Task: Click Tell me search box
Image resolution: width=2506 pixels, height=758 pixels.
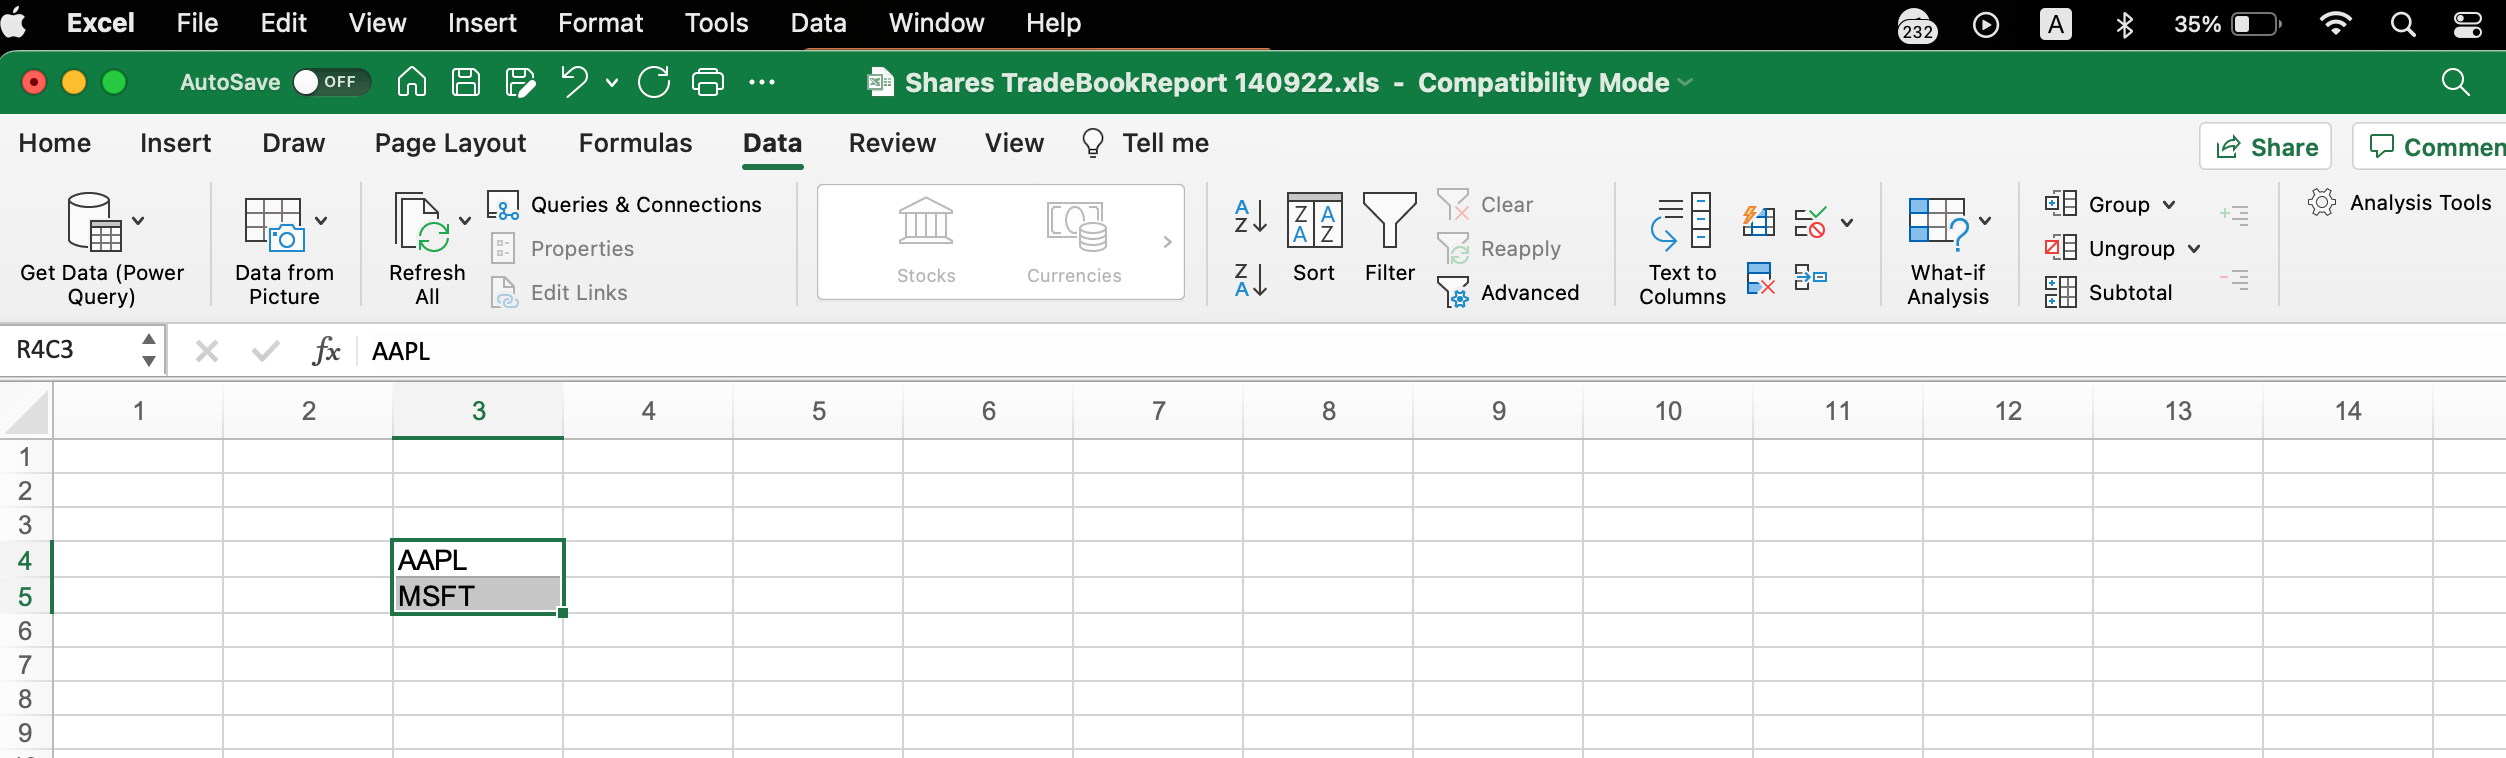Action: pos(1146,143)
